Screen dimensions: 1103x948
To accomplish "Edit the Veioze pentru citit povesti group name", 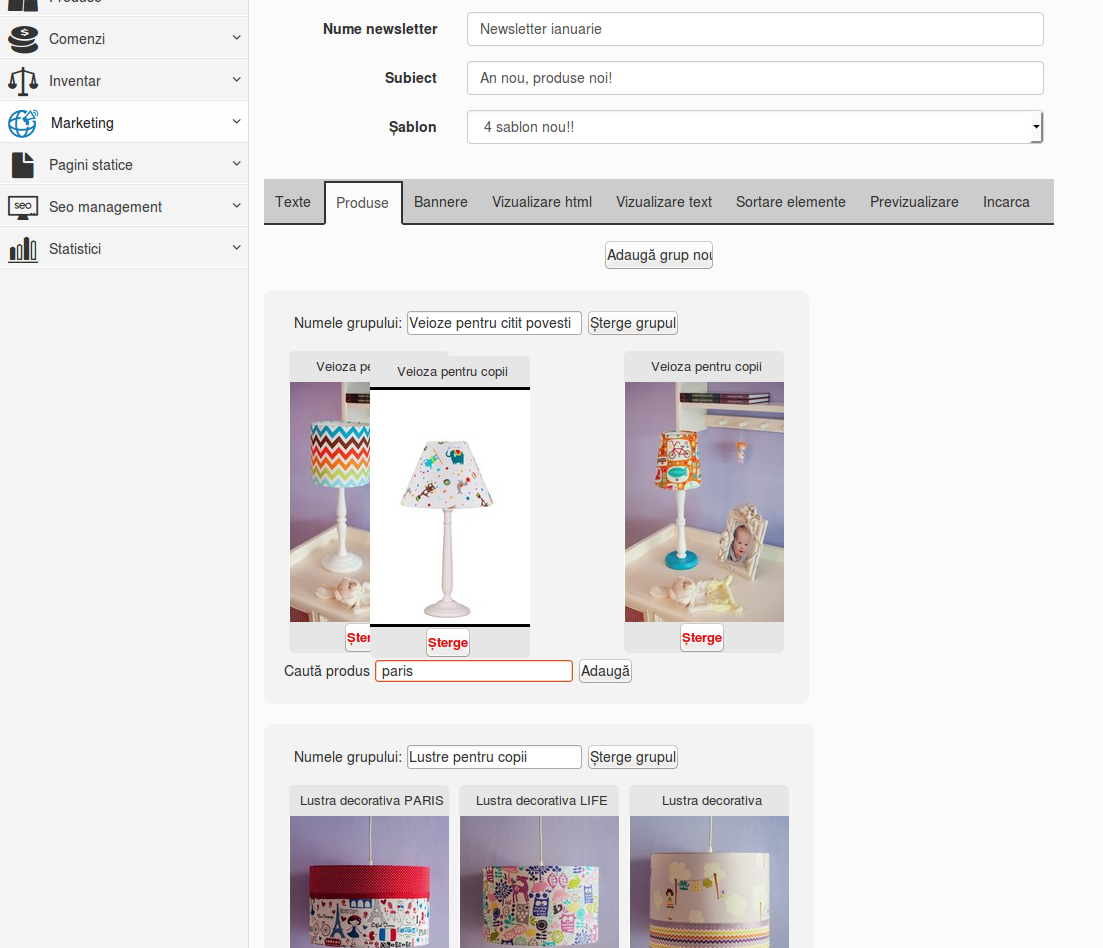I will coord(494,324).
